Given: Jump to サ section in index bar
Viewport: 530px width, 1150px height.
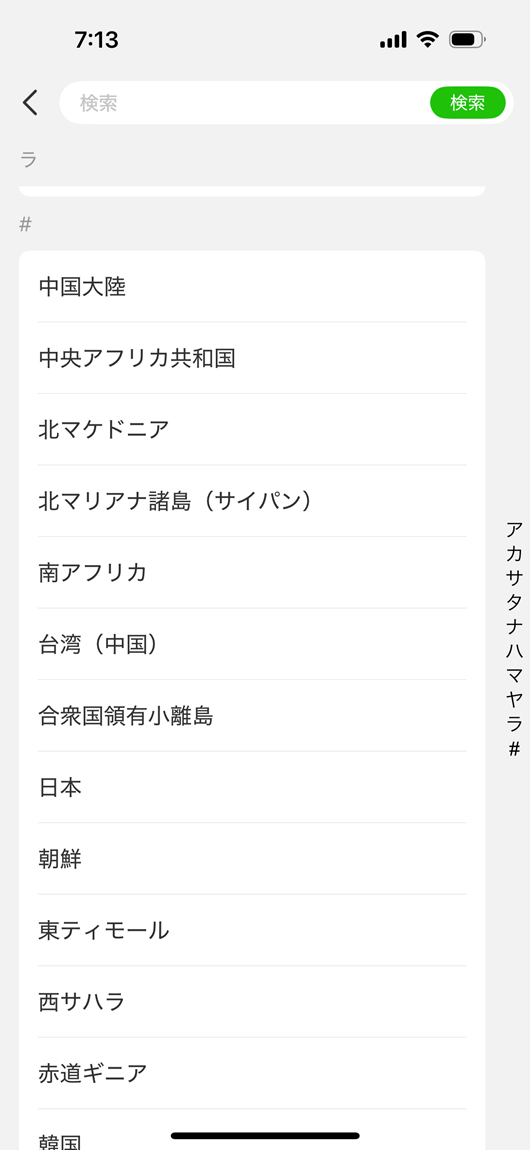Looking at the screenshot, I should tap(515, 578).
